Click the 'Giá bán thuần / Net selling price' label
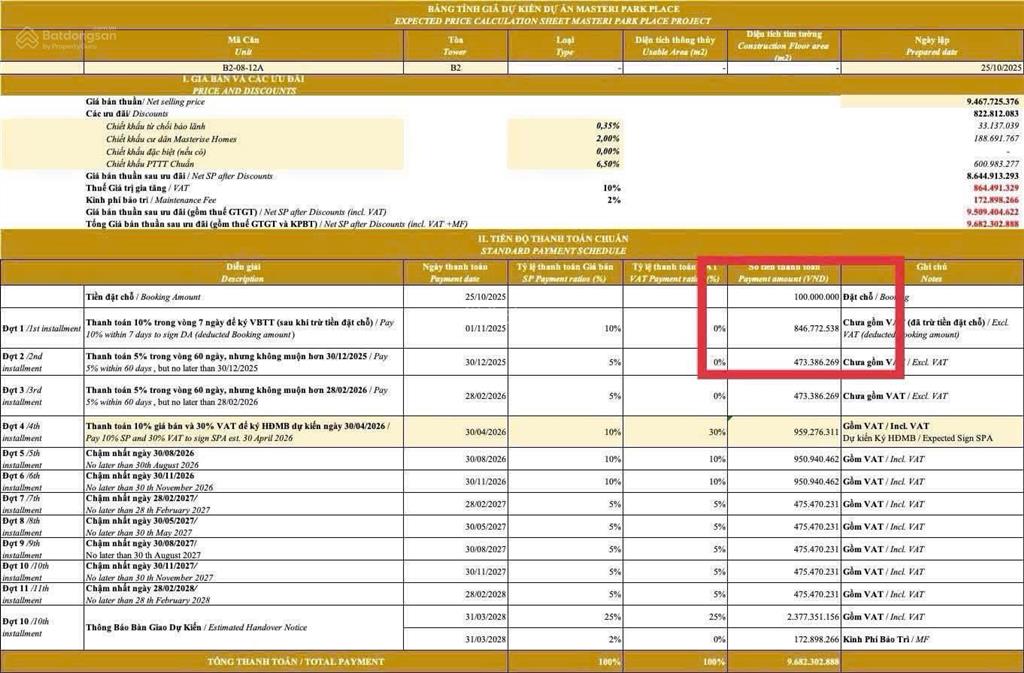This screenshot has height=673, width=1024. 145,102
